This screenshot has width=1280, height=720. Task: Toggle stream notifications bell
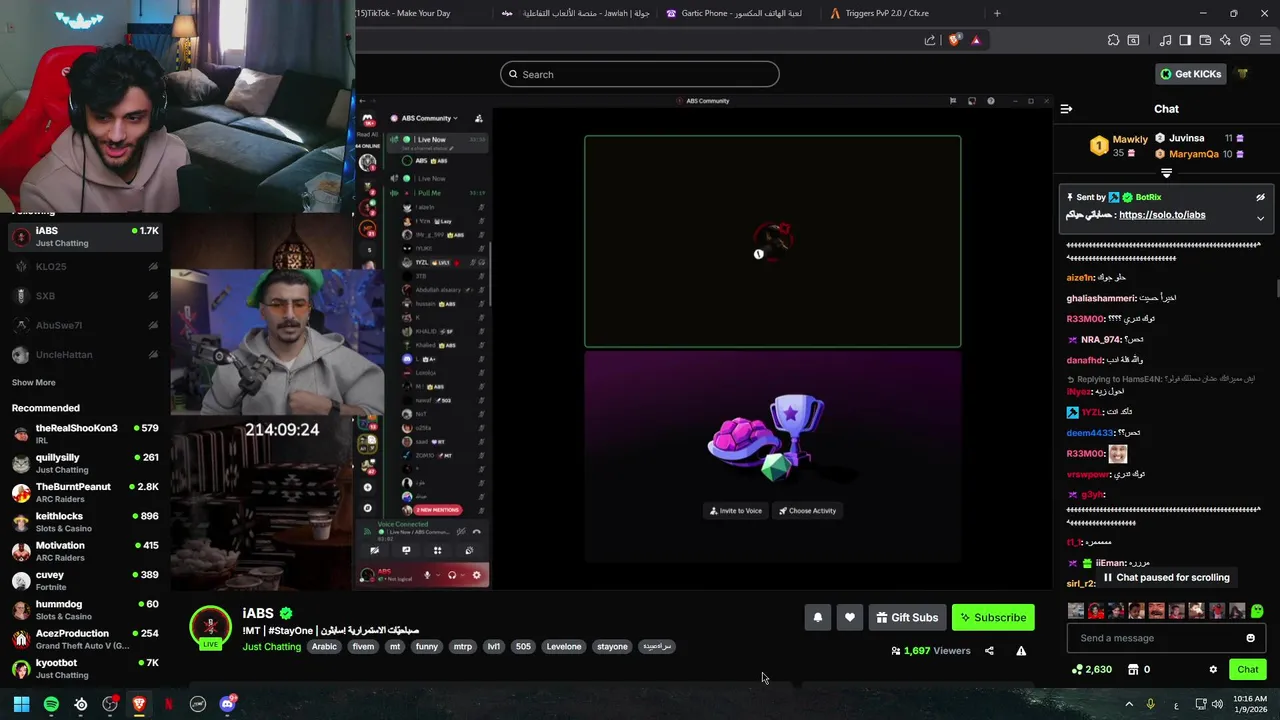coord(818,618)
